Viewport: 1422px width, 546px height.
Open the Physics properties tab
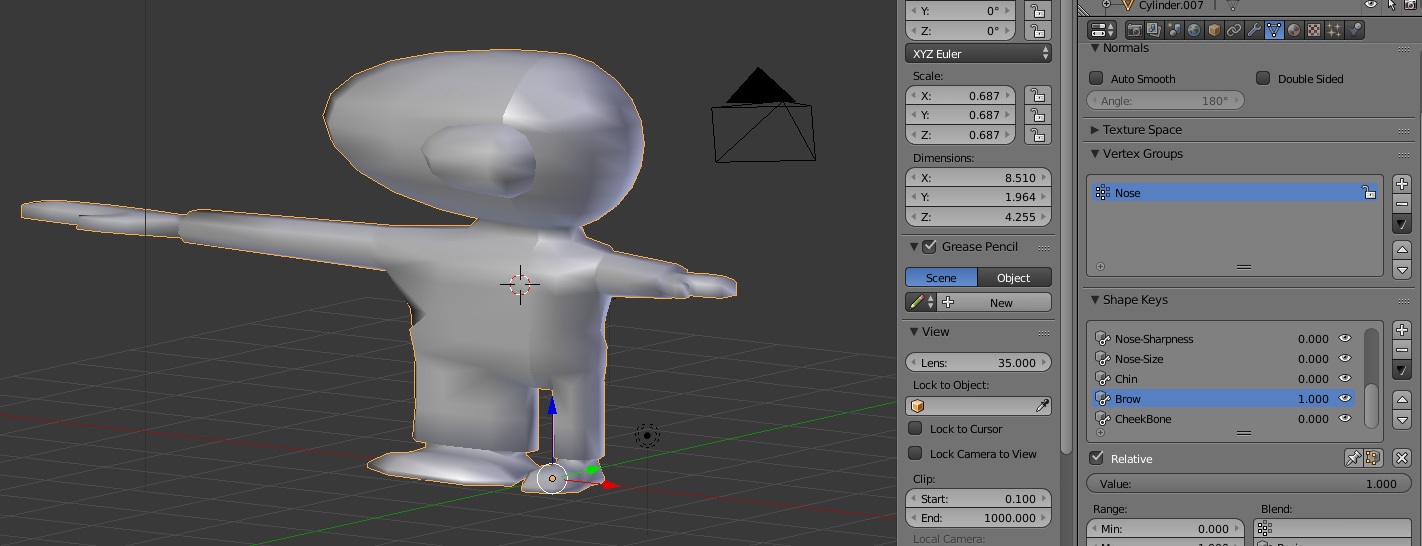pyautogui.click(x=1355, y=30)
